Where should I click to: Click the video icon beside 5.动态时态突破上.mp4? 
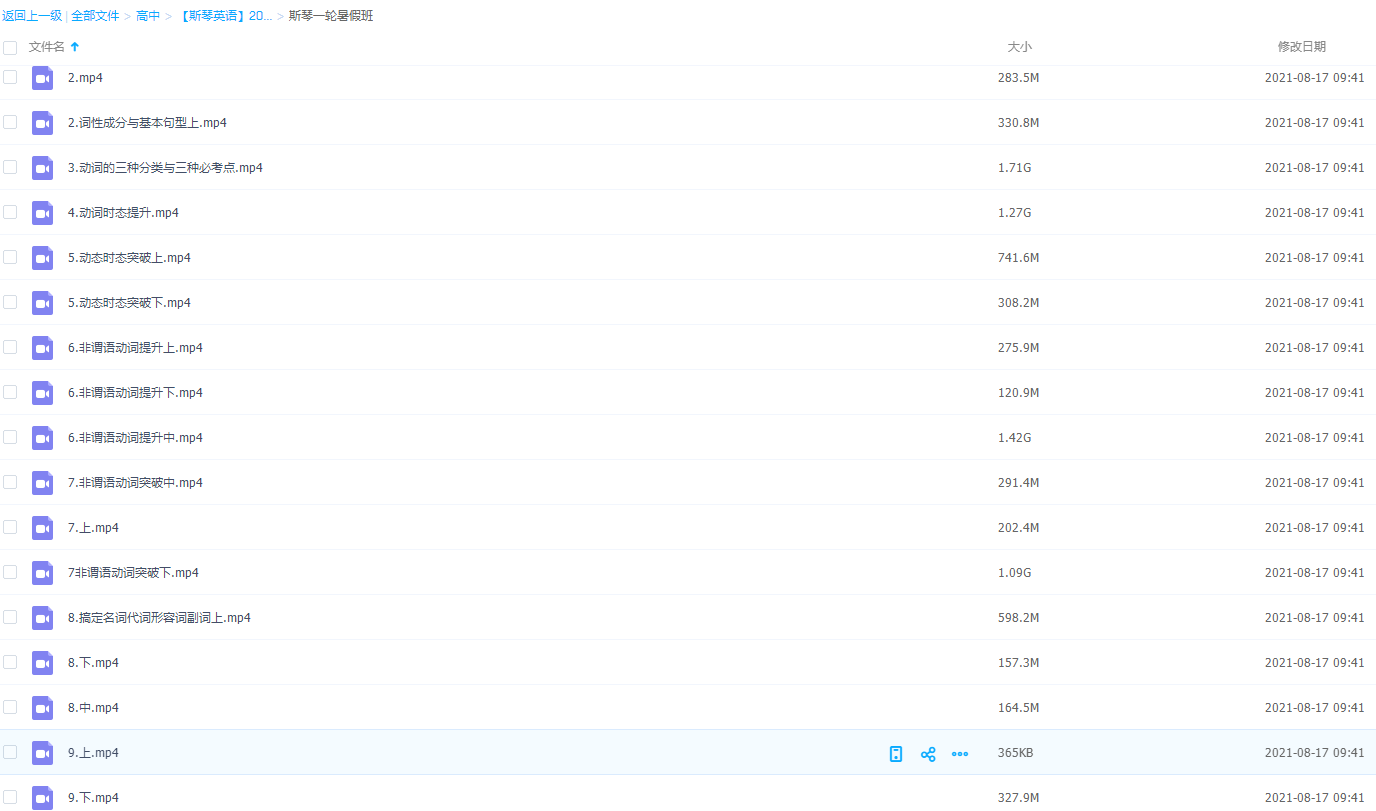pyautogui.click(x=42, y=258)
